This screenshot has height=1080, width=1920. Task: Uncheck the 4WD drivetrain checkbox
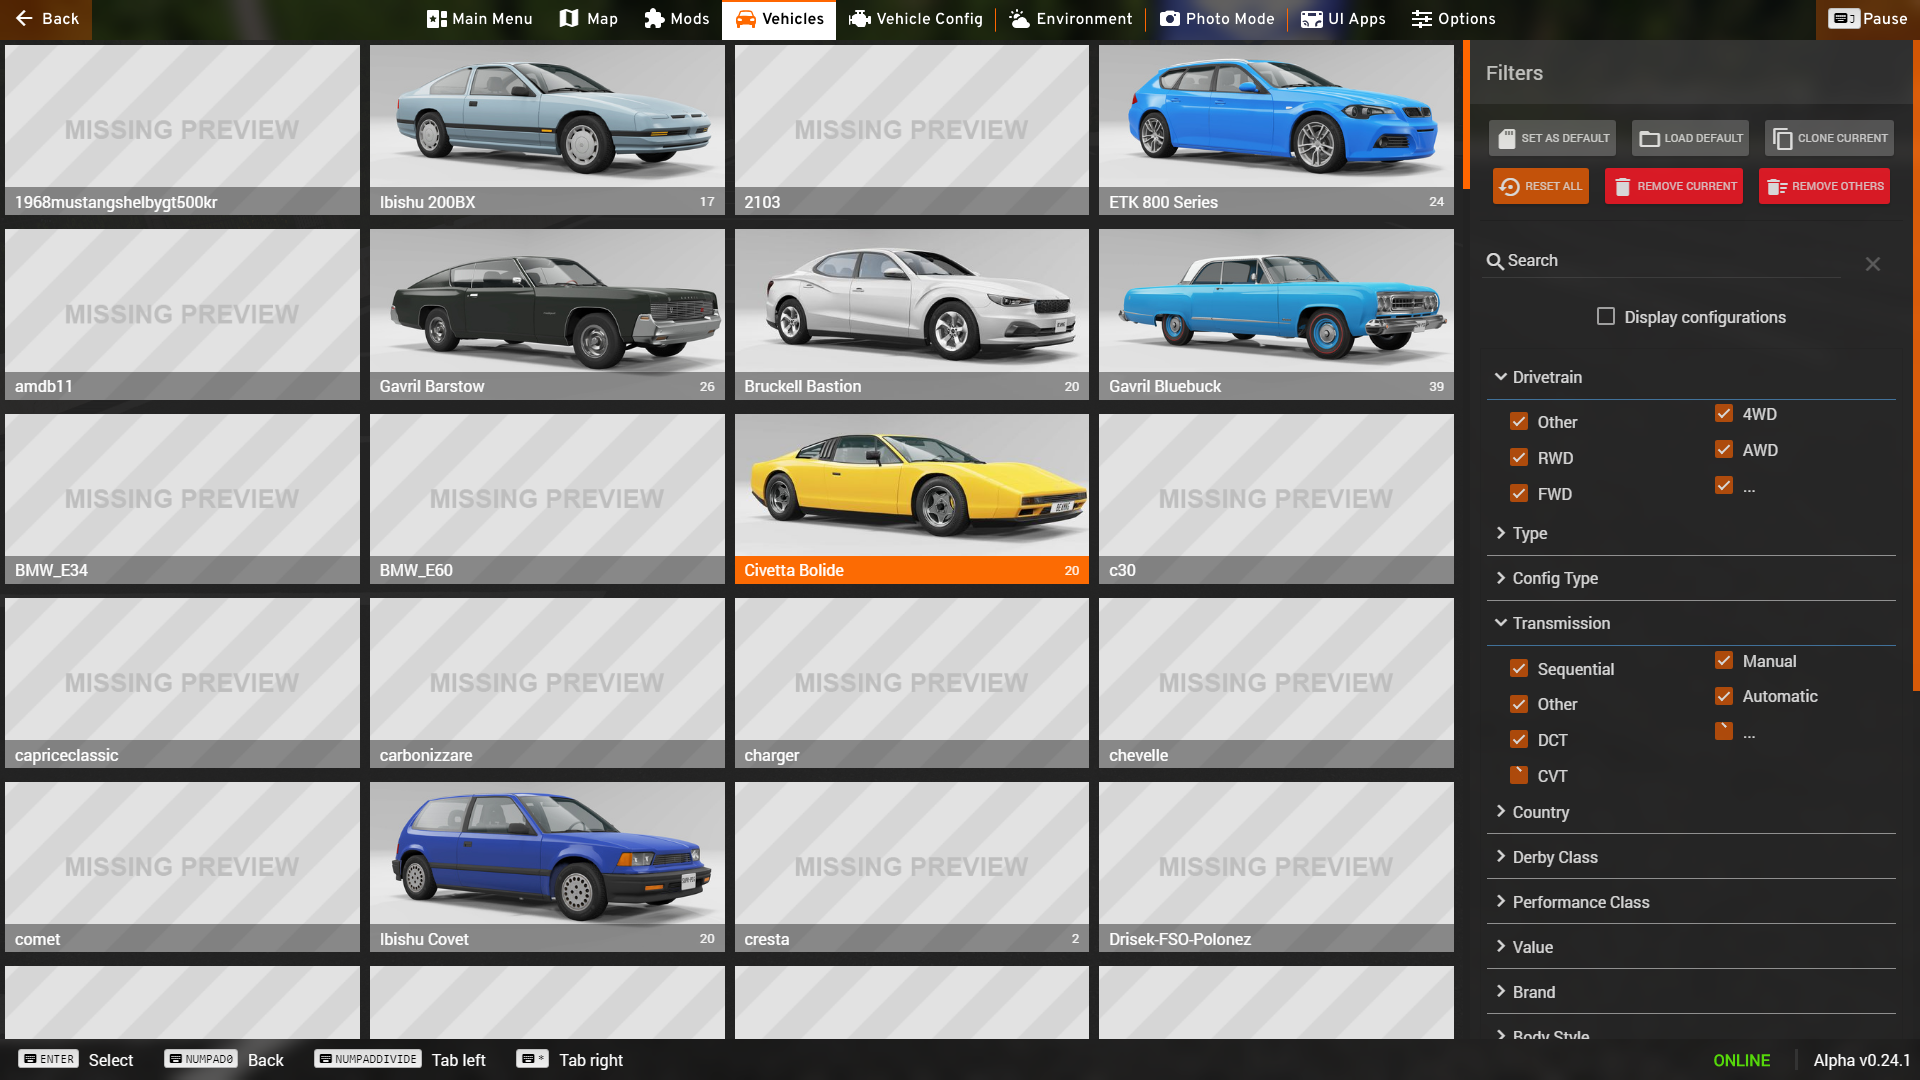(x=1724, y=413)
